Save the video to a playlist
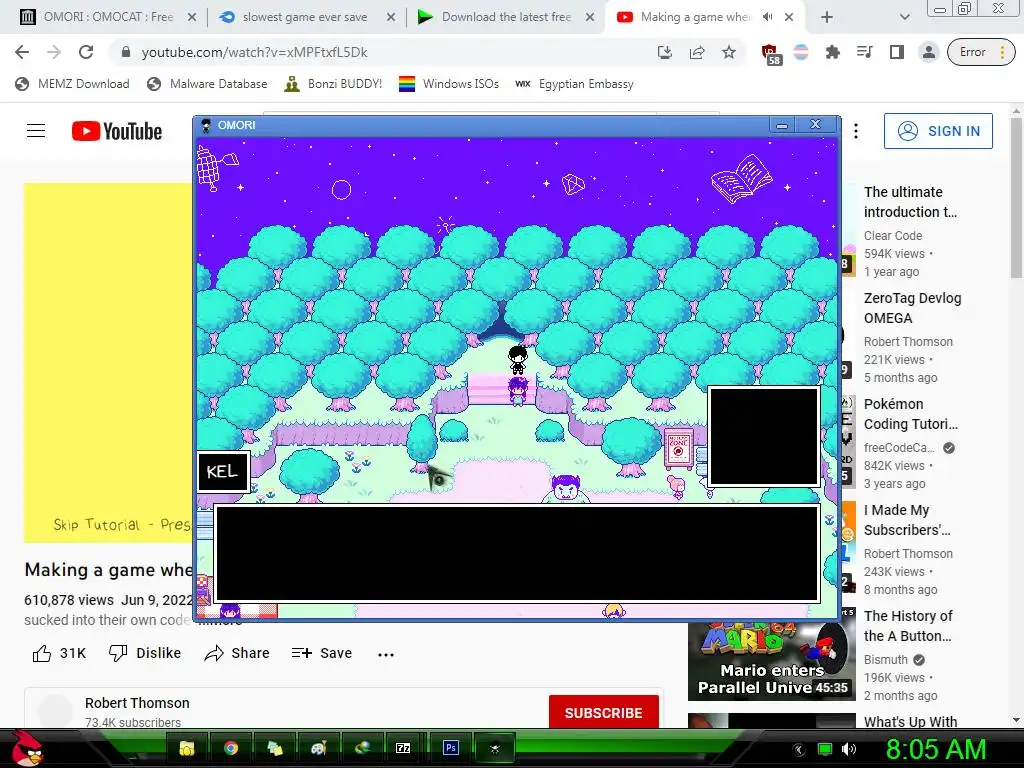Screen dimensions: 1024x768 322,653
